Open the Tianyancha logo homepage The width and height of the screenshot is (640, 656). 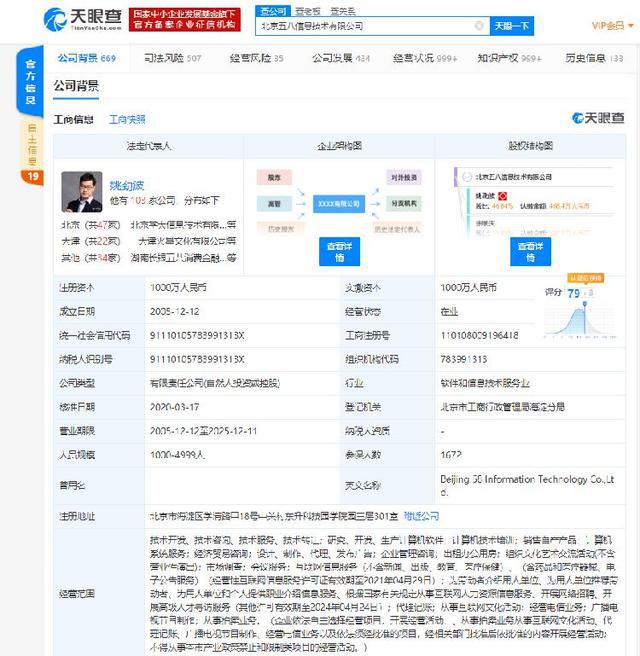(x=82, y=19)
